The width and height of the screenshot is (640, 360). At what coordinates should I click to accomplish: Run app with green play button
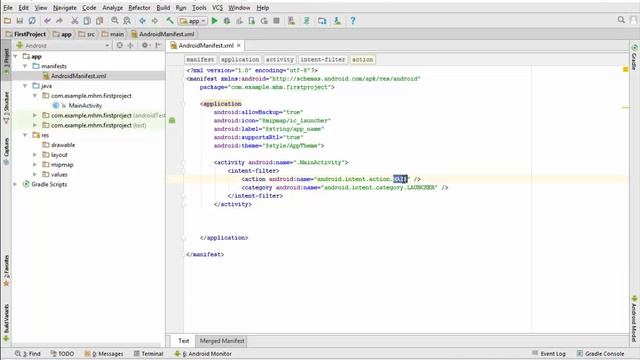pyautogui.click(x=214, y=20)
